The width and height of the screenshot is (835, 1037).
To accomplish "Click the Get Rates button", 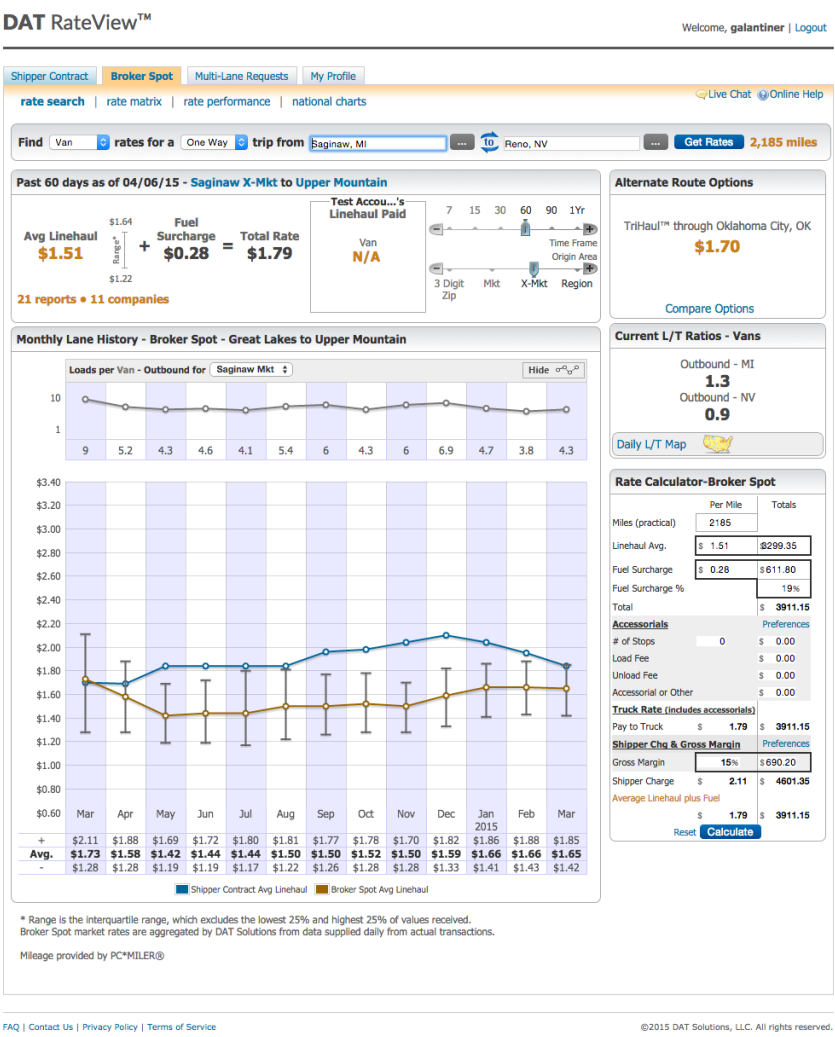I will click(709, 142).
